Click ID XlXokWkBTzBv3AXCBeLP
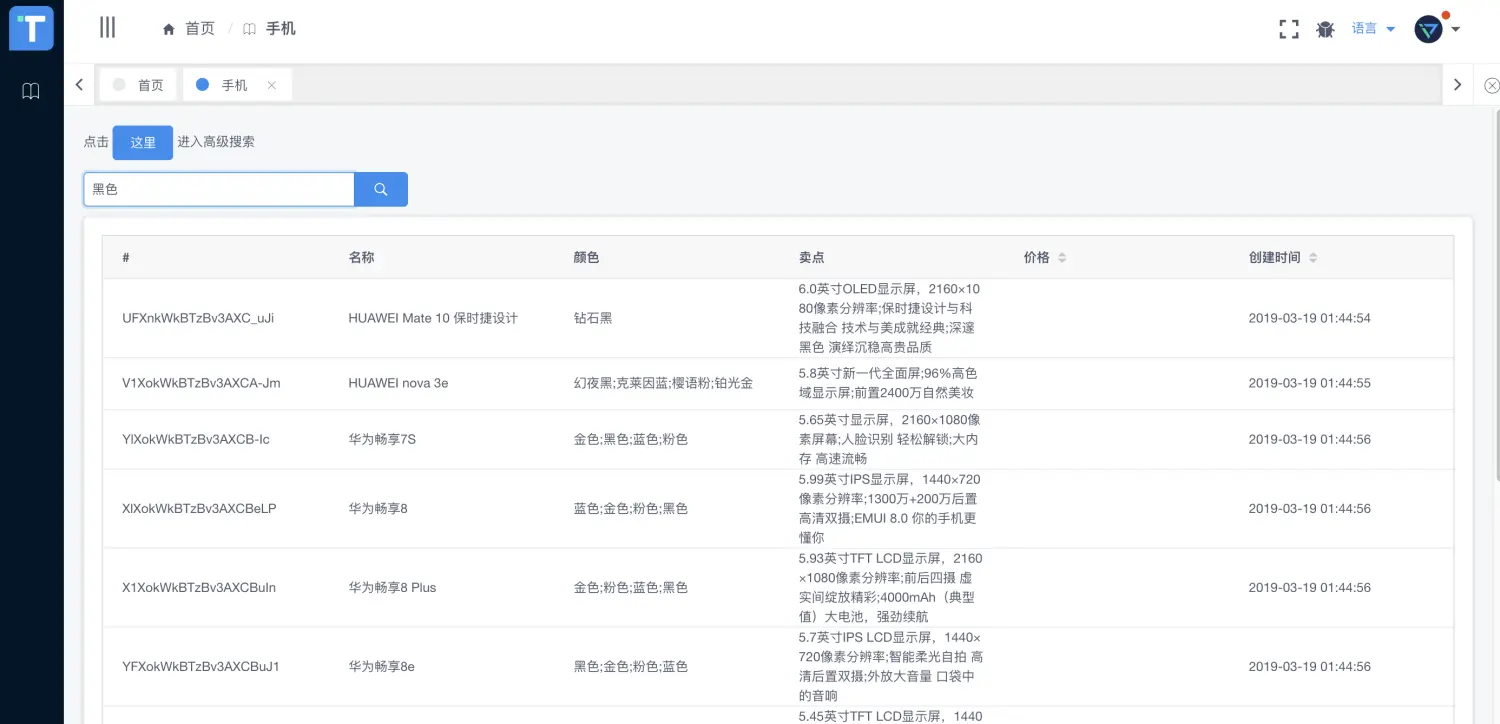 199,509
